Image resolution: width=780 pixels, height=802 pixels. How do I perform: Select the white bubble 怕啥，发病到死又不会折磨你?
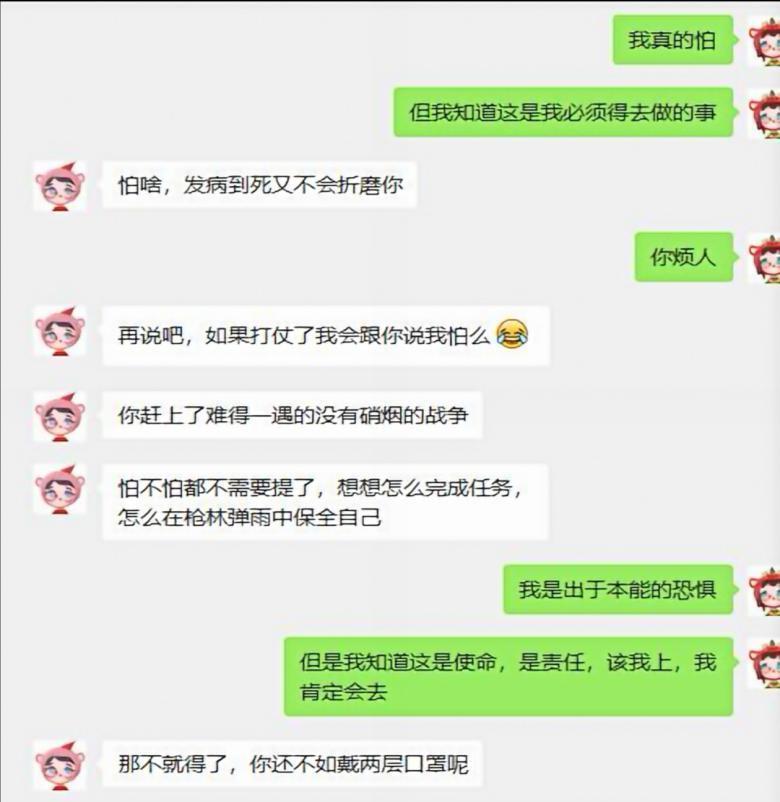click(x=259, y=185)
